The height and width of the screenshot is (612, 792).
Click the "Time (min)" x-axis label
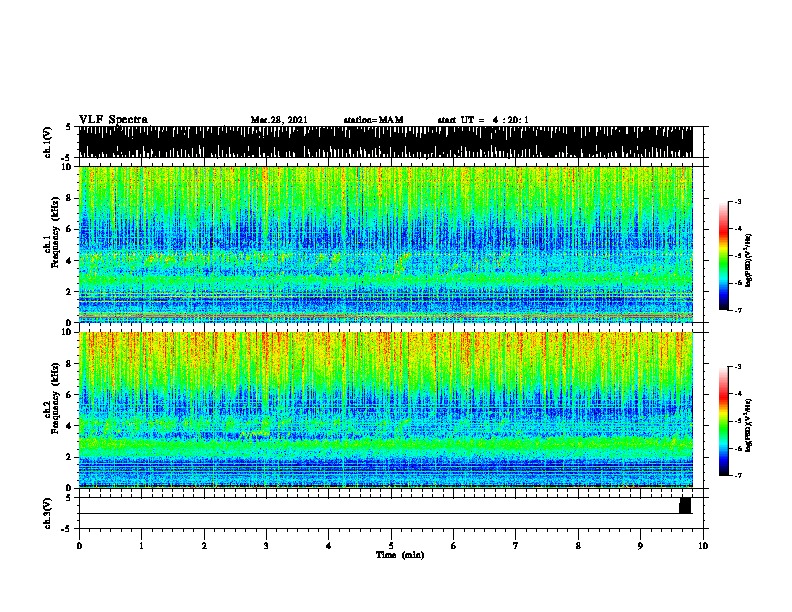[400, 555]
